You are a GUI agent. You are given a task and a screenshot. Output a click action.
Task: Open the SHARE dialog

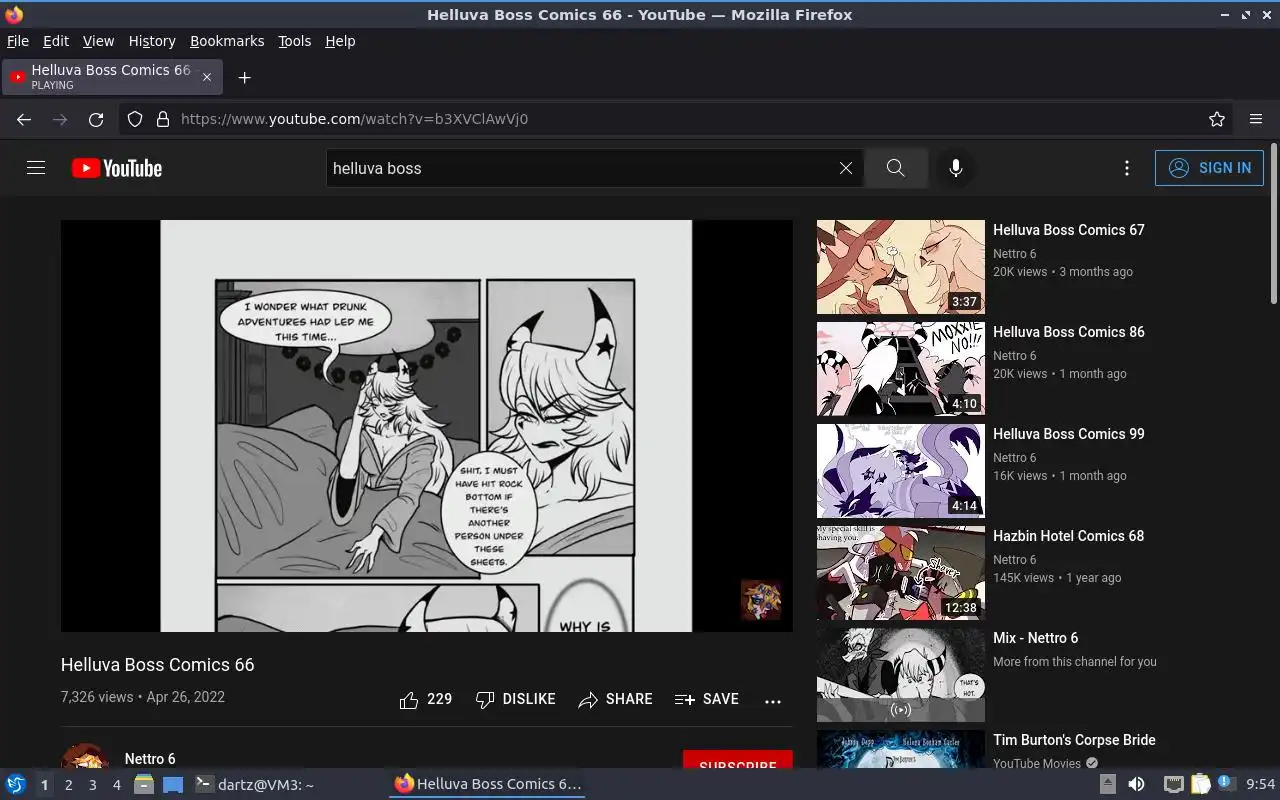click(615, 699)
